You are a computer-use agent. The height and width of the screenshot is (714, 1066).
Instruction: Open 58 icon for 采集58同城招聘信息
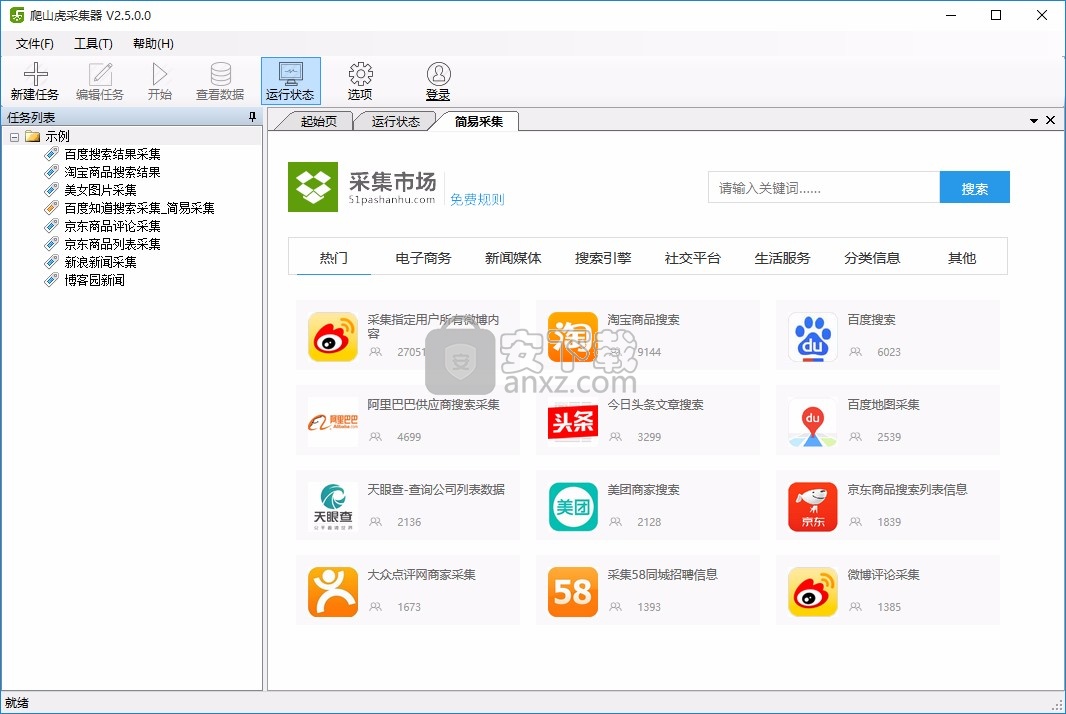tap(572, 592)
